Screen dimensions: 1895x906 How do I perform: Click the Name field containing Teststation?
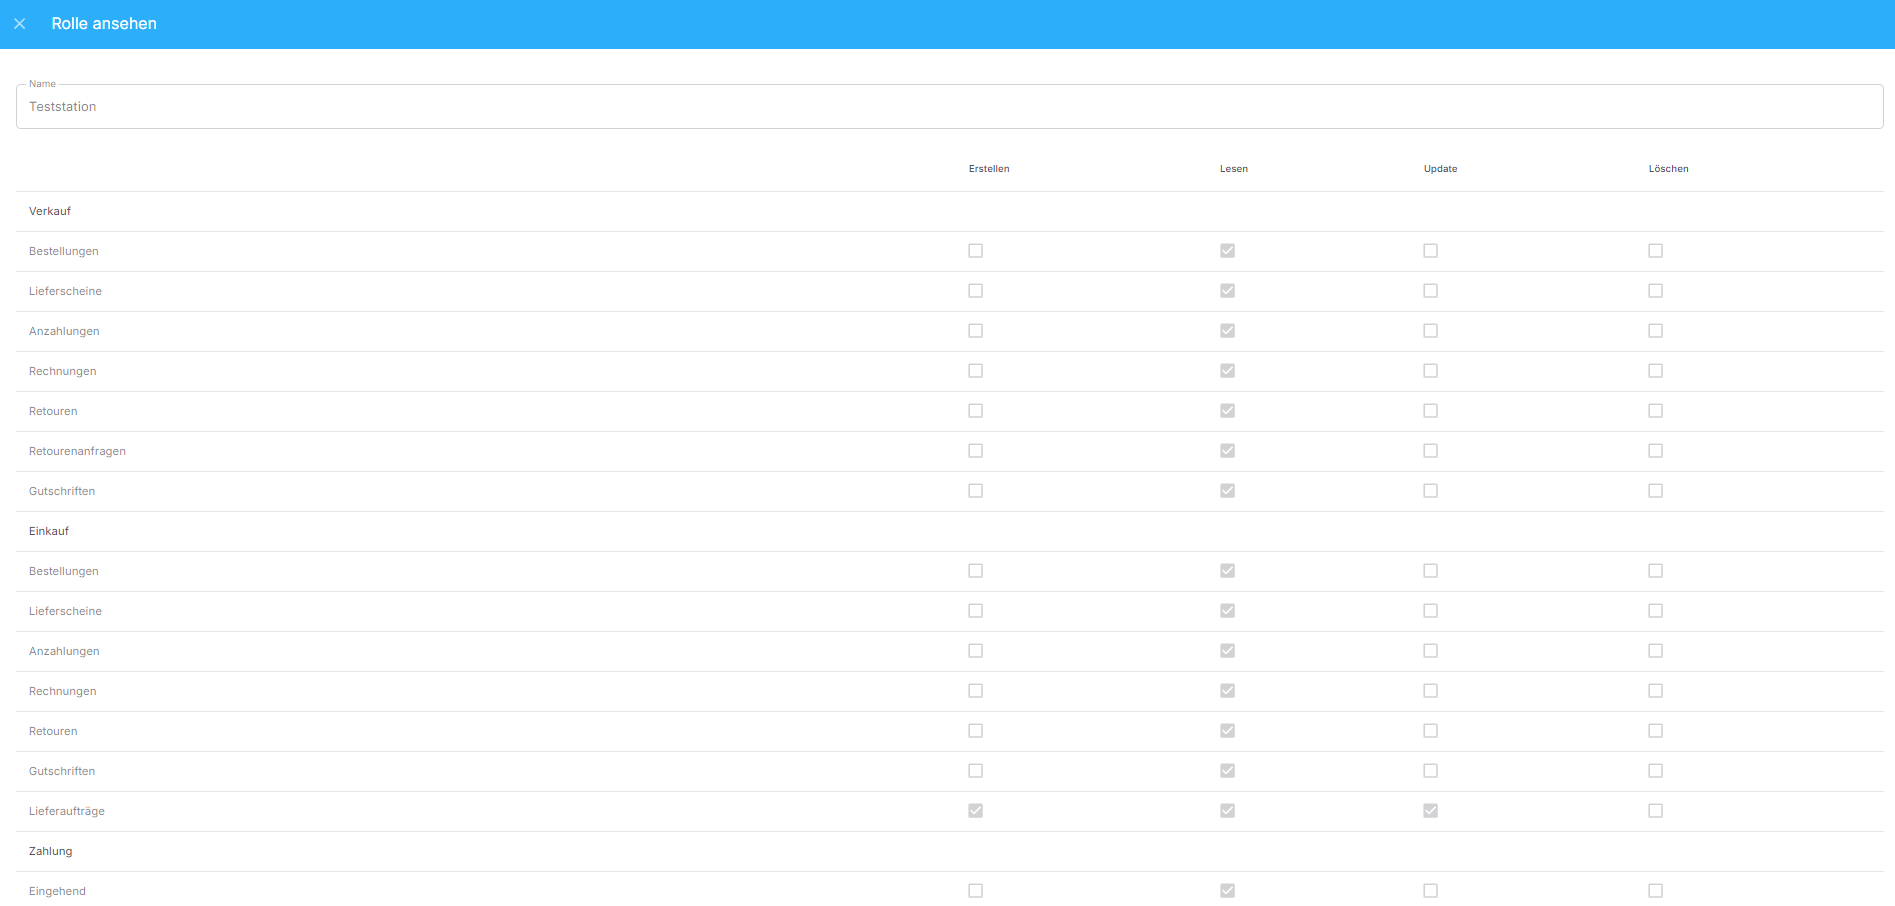point(948,107)
